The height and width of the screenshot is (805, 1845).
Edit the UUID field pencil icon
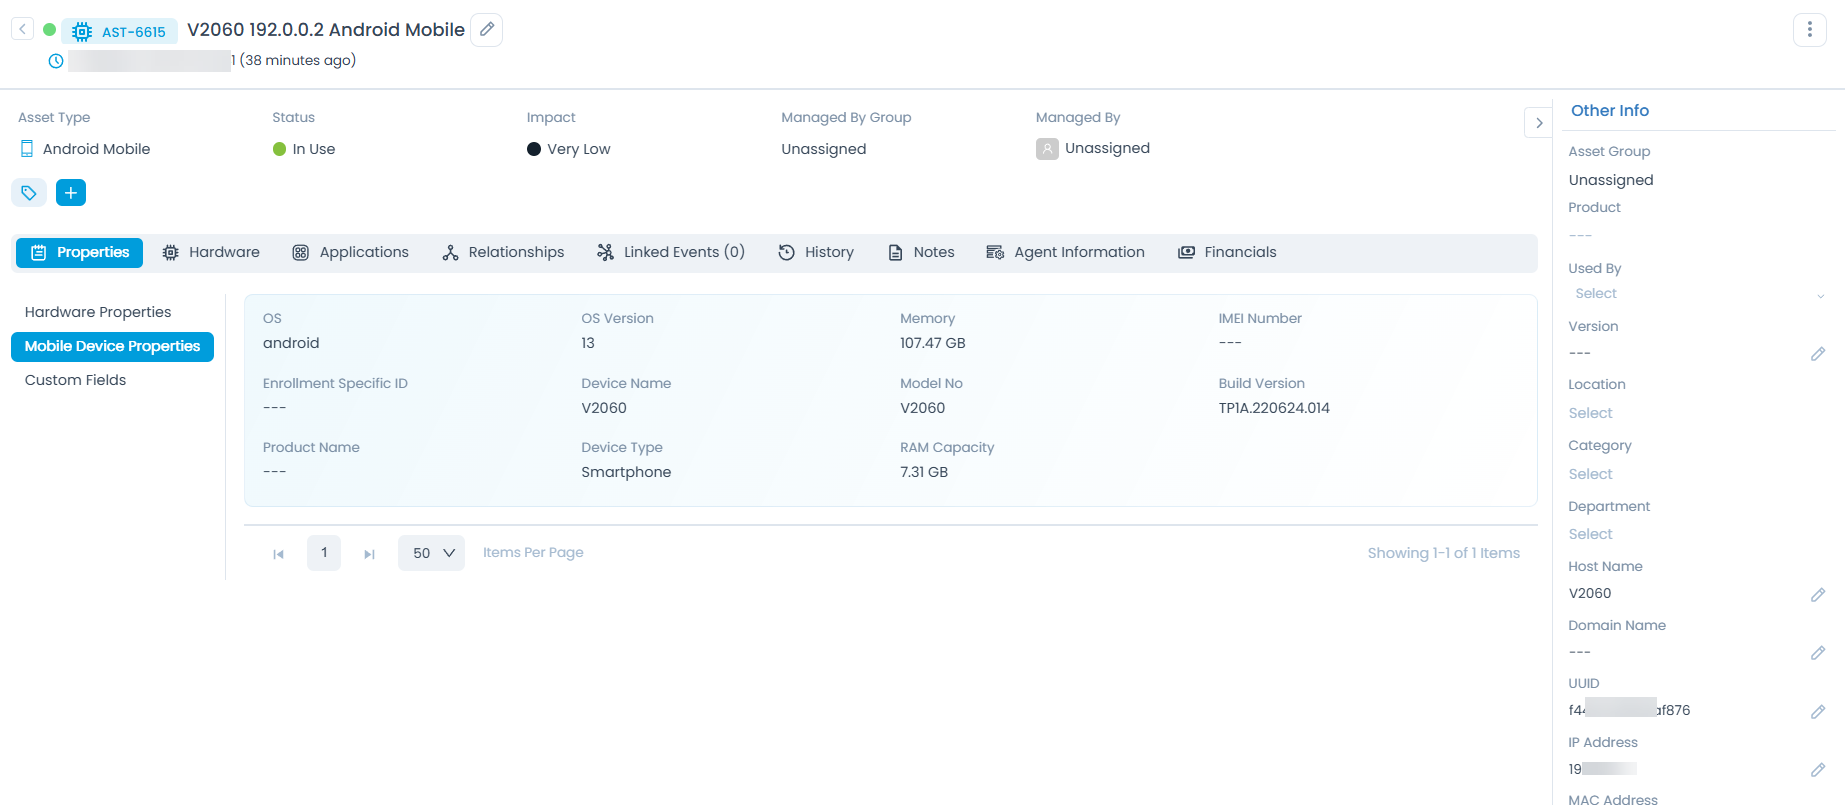point(1817,712)
